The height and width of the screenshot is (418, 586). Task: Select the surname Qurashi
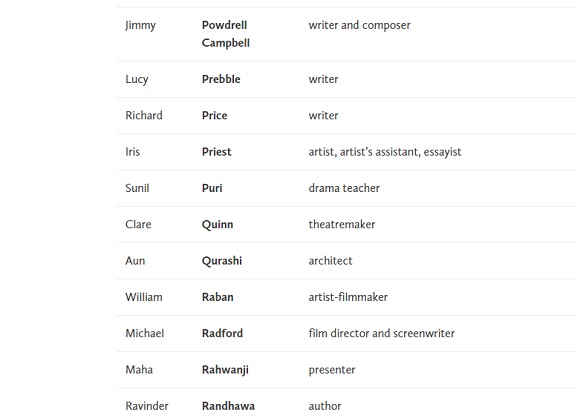(222, 261)
